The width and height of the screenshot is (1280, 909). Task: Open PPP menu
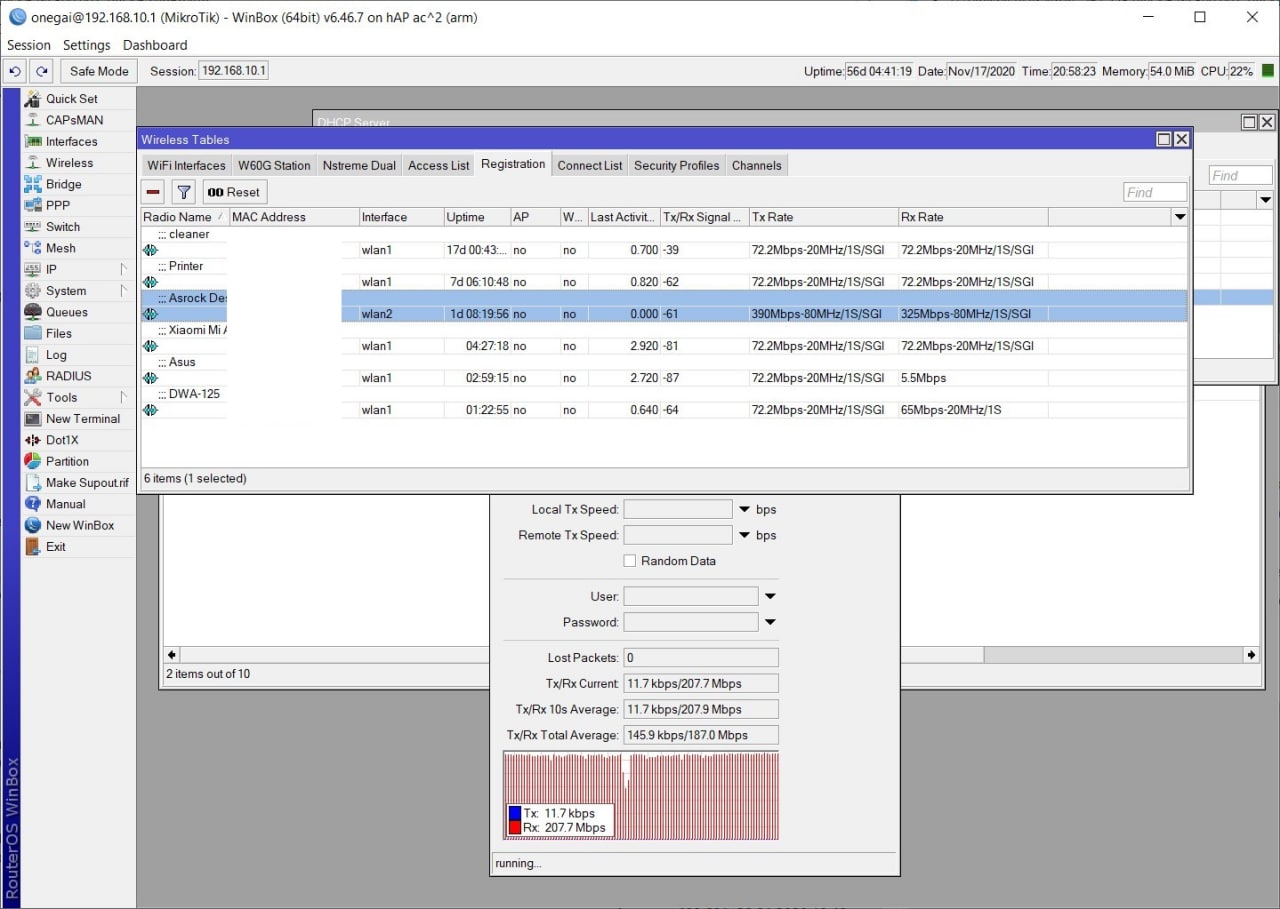pyautogui.click(x=79, y=205)
